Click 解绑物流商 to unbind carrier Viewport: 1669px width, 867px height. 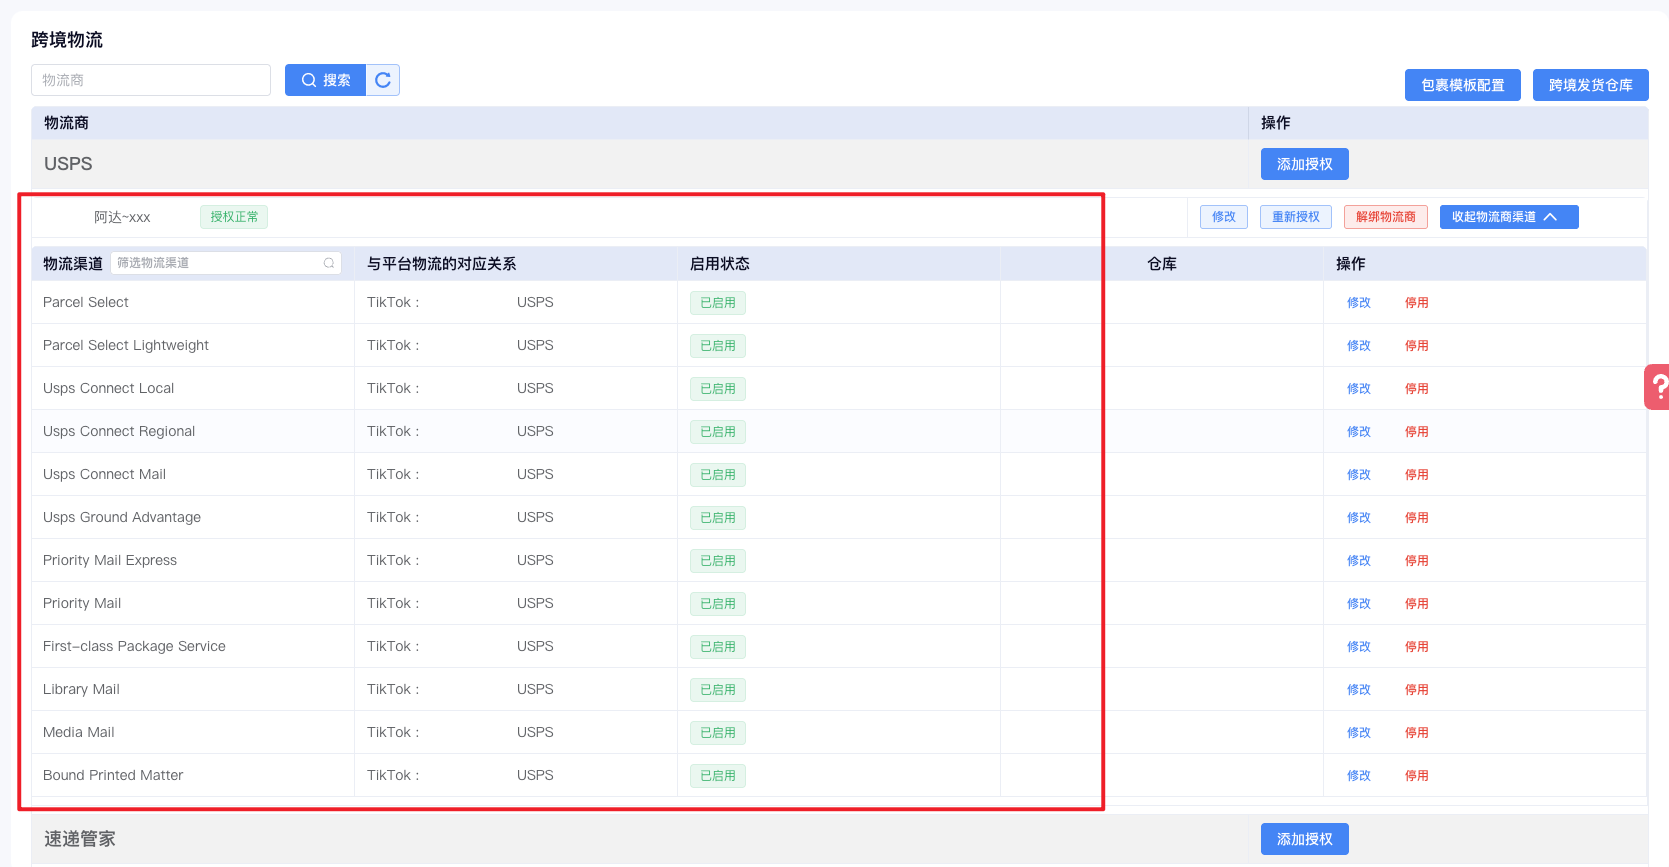click(1385, 217)
